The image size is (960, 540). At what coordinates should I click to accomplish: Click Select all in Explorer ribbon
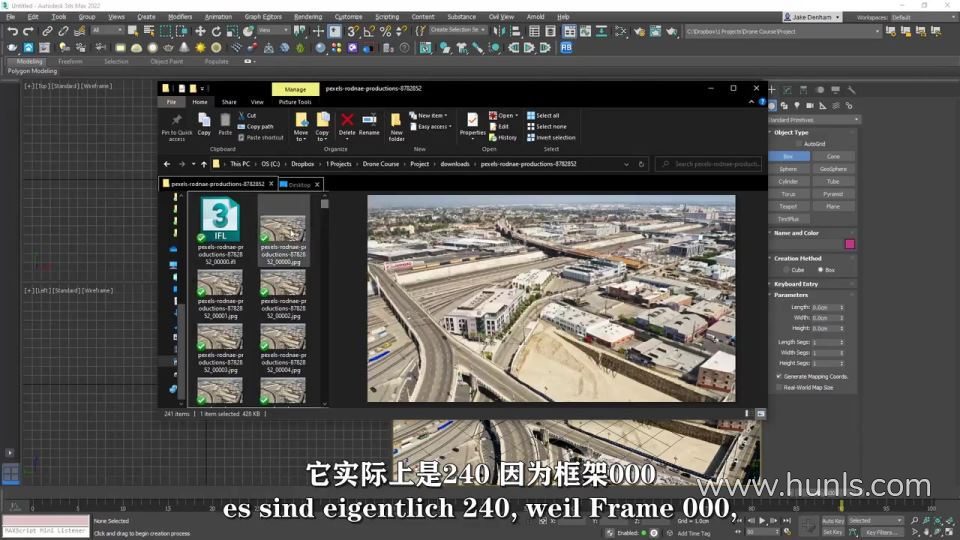pyautogui.click(x=542, y=116)
